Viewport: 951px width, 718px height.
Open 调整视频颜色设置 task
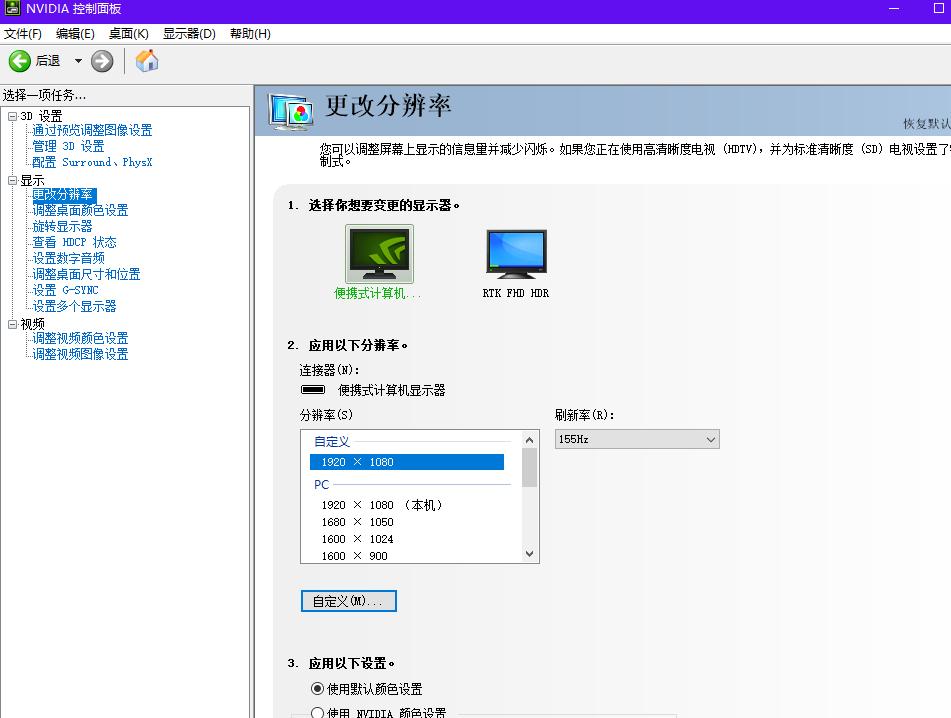click(80, 338)
